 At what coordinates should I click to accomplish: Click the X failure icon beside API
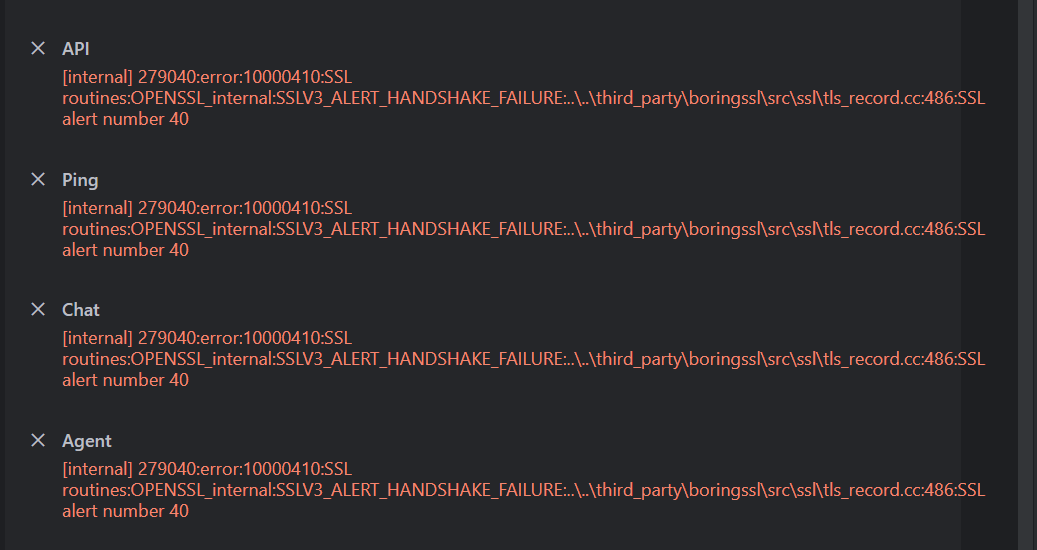pos(38,48)
